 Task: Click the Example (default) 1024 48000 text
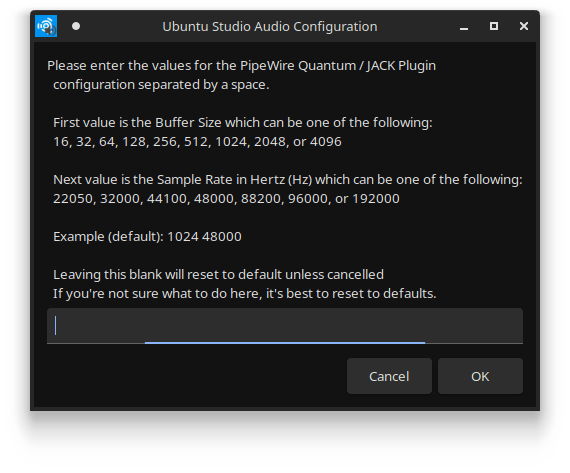click(x=147, y=237)
